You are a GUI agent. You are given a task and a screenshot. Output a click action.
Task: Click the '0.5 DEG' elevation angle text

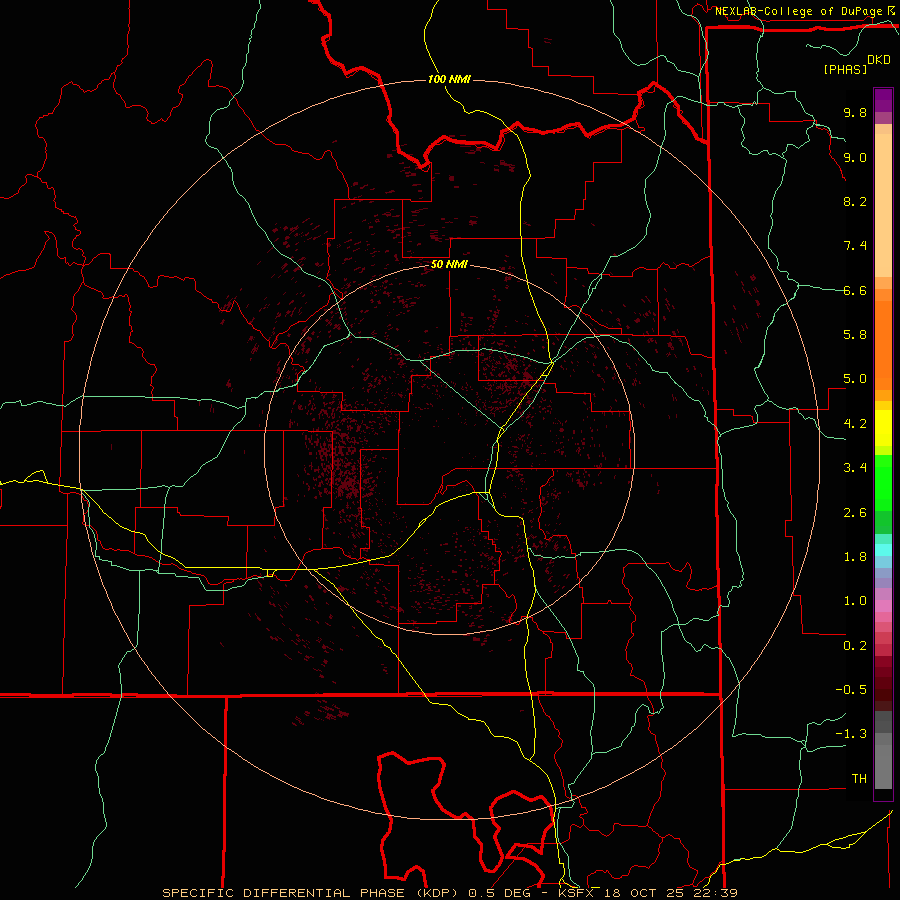coord(501,893)
